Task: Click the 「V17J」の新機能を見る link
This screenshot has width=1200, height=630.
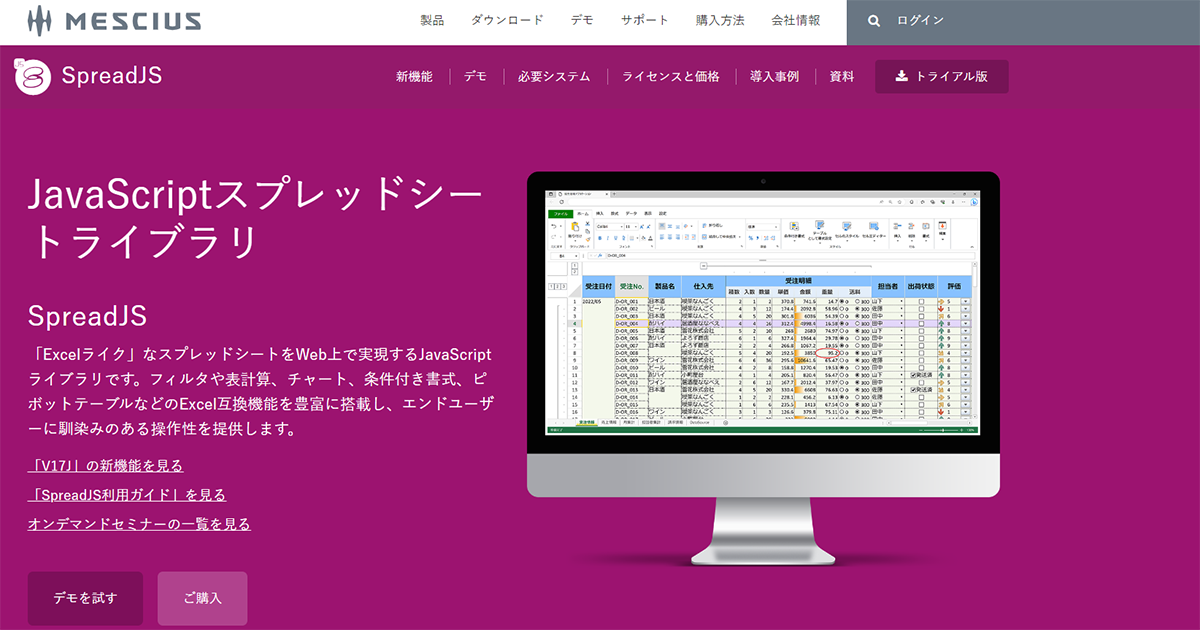Action: click(105, 466)
